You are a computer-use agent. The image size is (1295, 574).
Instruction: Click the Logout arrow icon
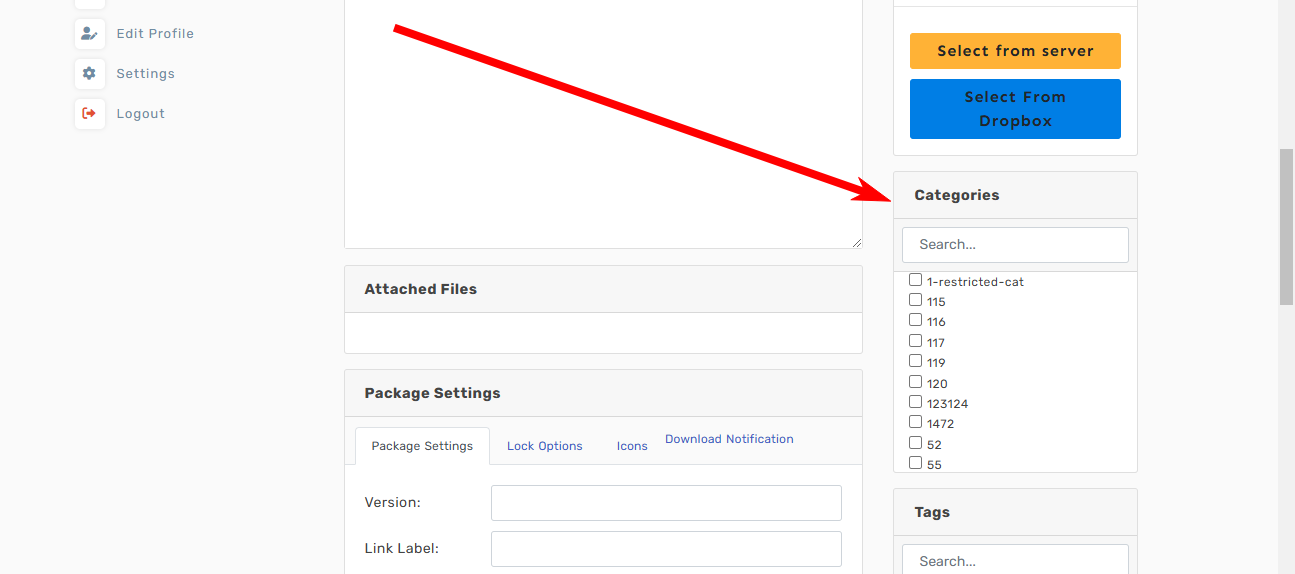coord(89,113)
